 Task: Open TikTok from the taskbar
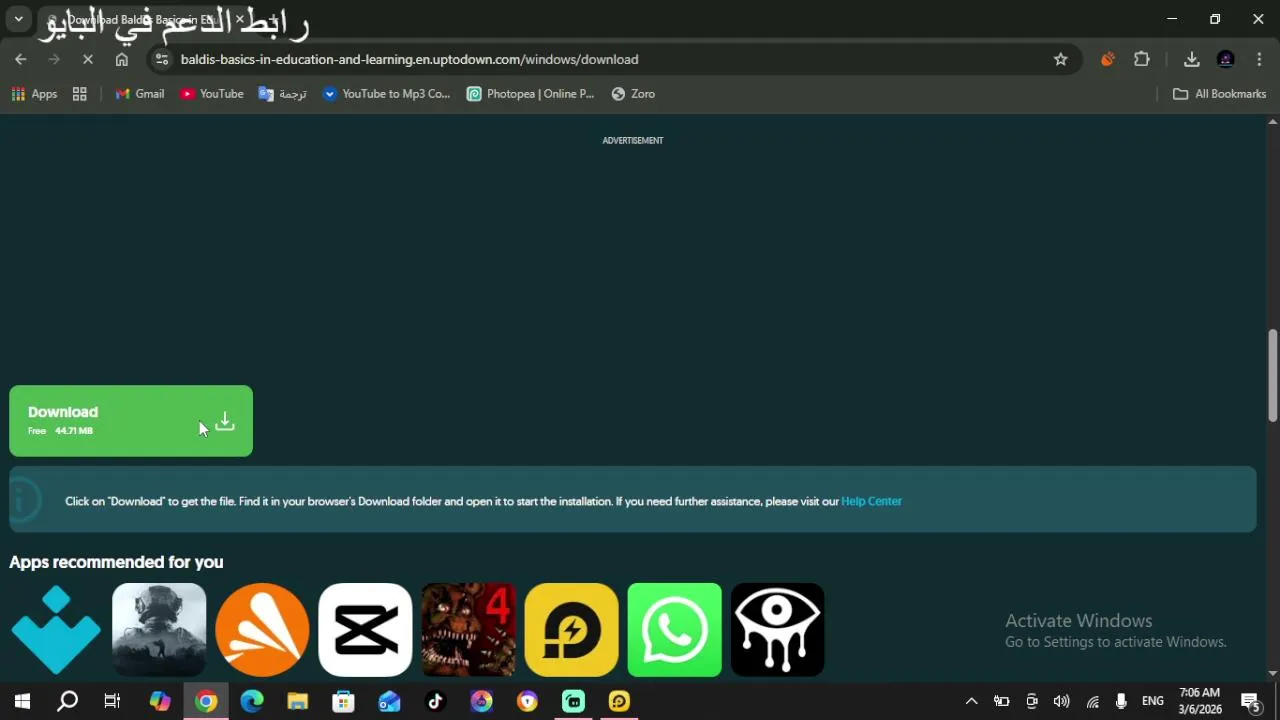click(x=436, y=701)
